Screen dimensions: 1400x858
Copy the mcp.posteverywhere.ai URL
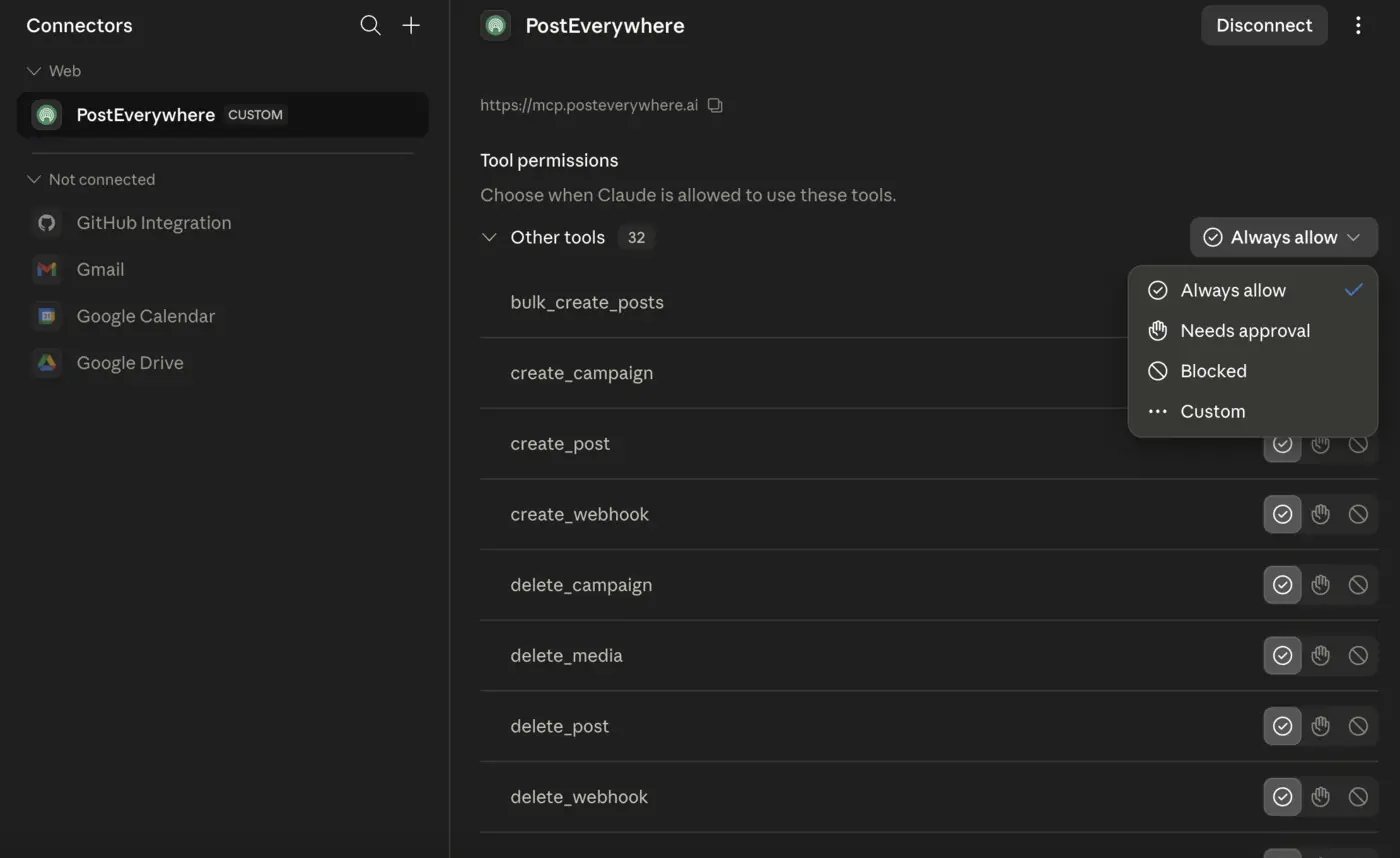pyautogui.click(x=715, y=105)
